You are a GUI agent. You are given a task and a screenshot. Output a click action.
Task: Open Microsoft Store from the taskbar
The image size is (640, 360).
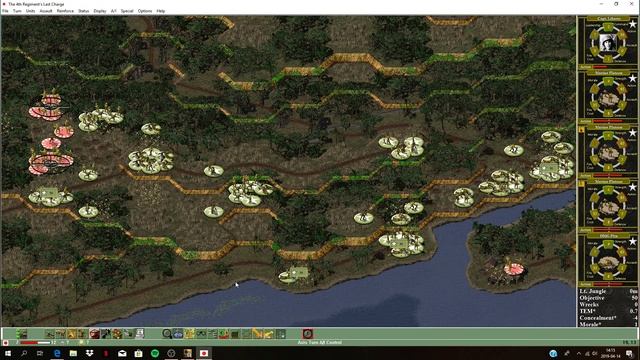click(x=138, y=353)
